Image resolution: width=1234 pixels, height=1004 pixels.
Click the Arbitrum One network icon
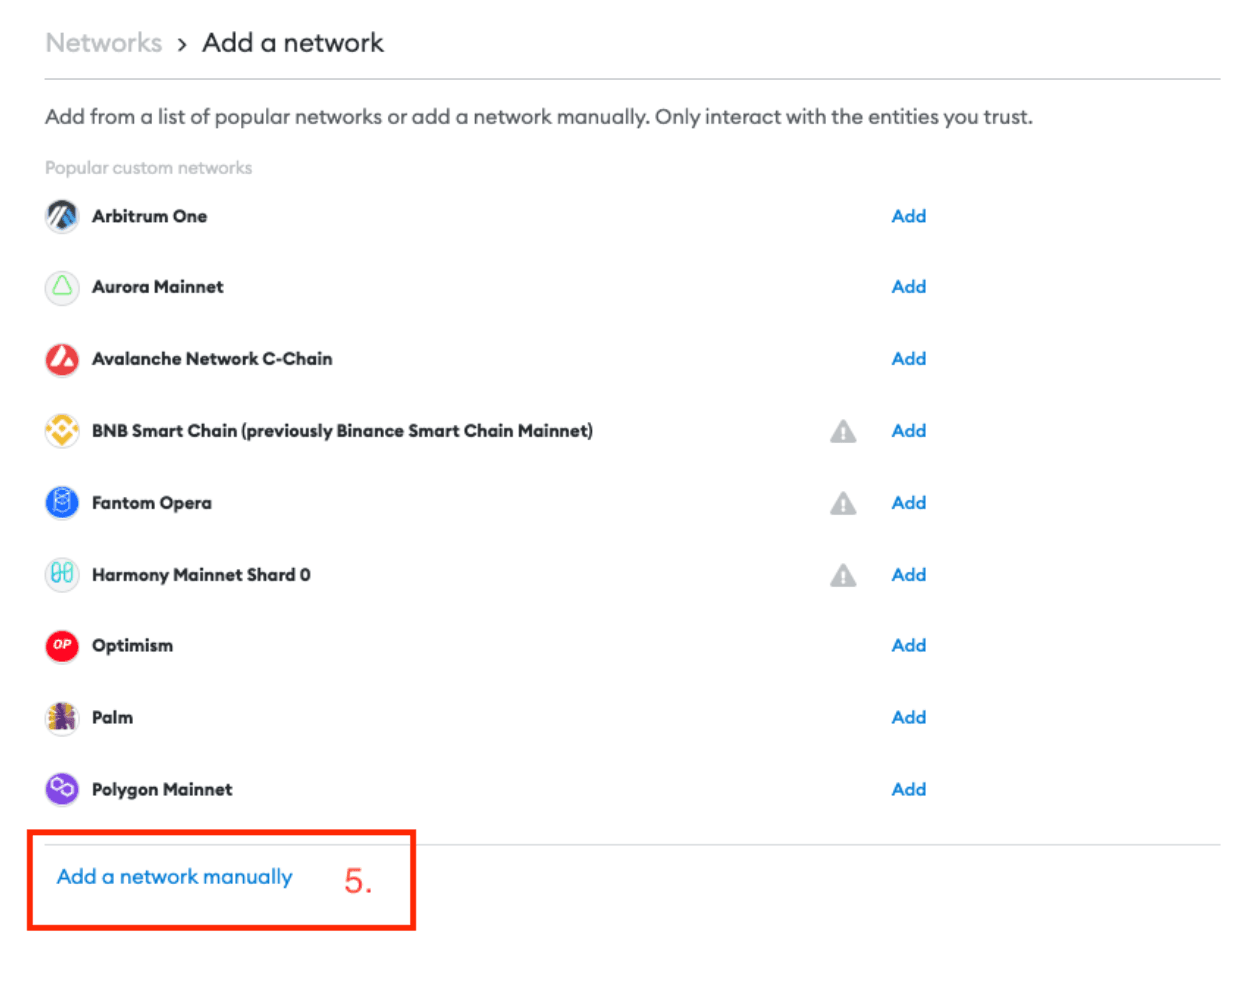pyautogui.click(x=62, y=215)
